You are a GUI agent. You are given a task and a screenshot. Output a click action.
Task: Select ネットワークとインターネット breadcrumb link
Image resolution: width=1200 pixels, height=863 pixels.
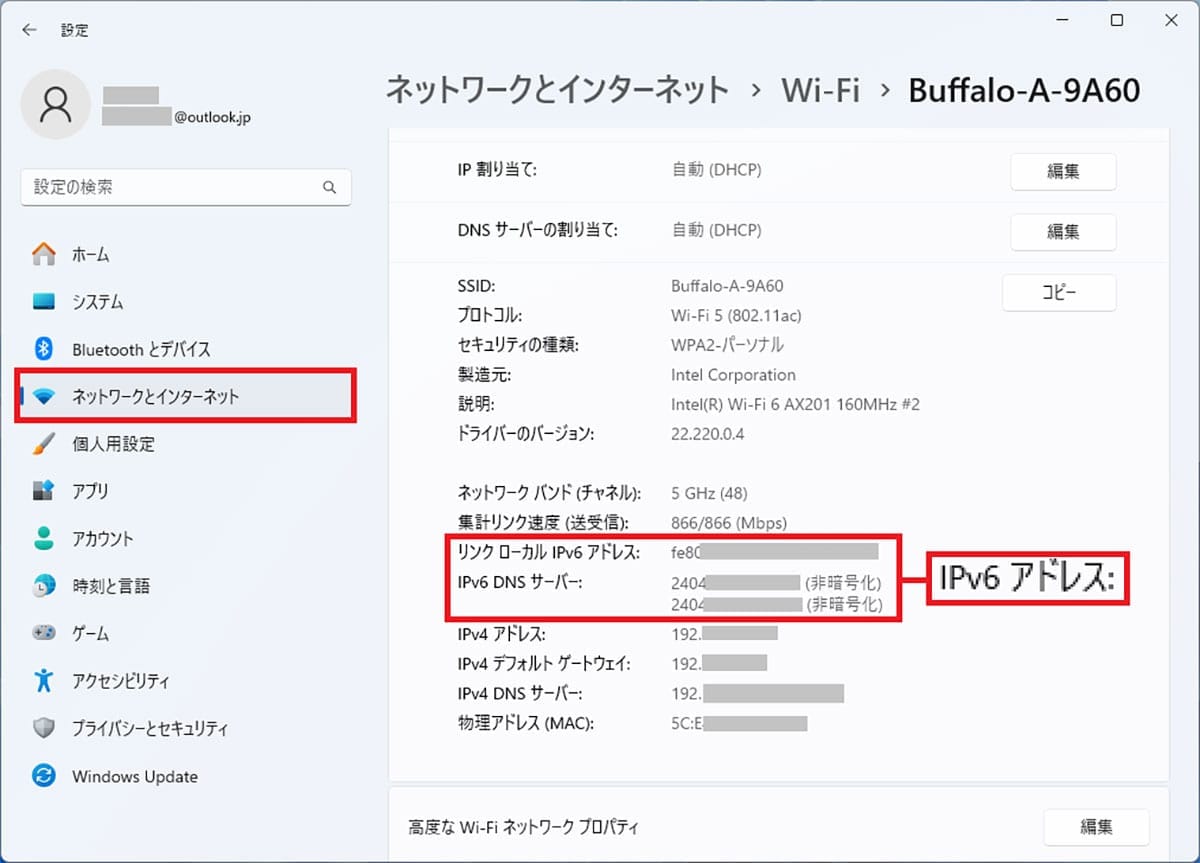pyautogui.click(x=556, y=90)
